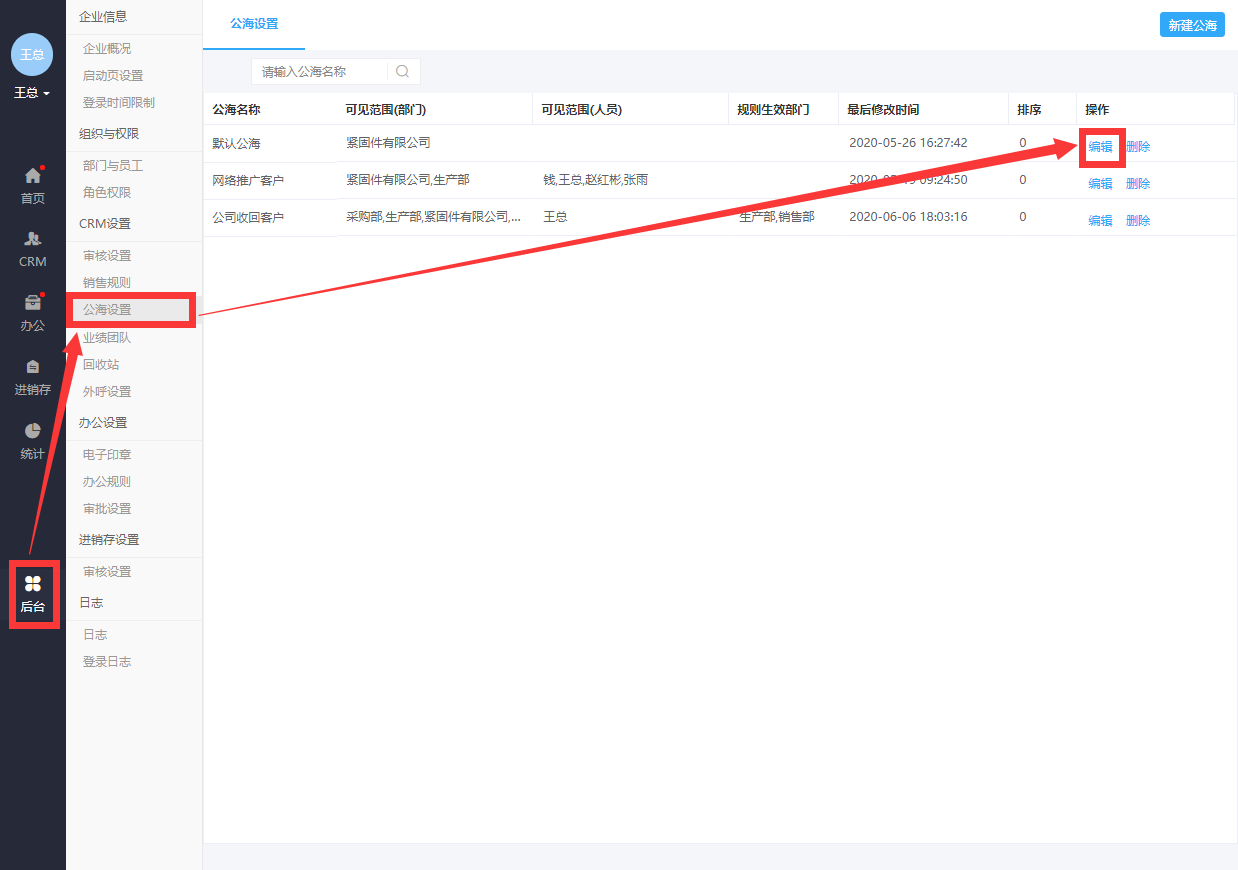This screenshot has width=1238, height=870.
Task: Click the 2020-06-06 18:03:16 timestamp
Action: (x=908, y=216)
